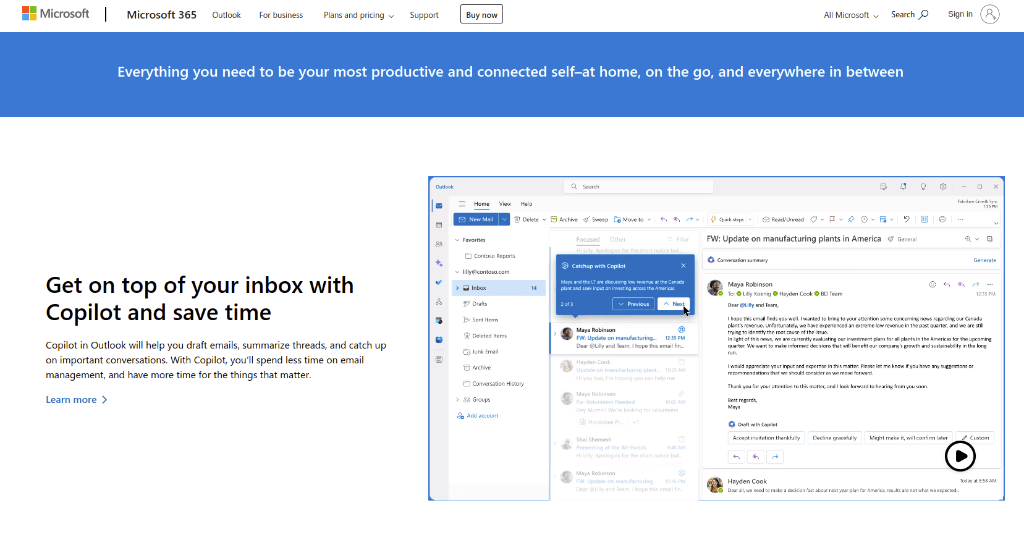Toggle the hamburger navigation pane icon
The height and width of the screenshot is (533, 1024).
pos(462,204)
